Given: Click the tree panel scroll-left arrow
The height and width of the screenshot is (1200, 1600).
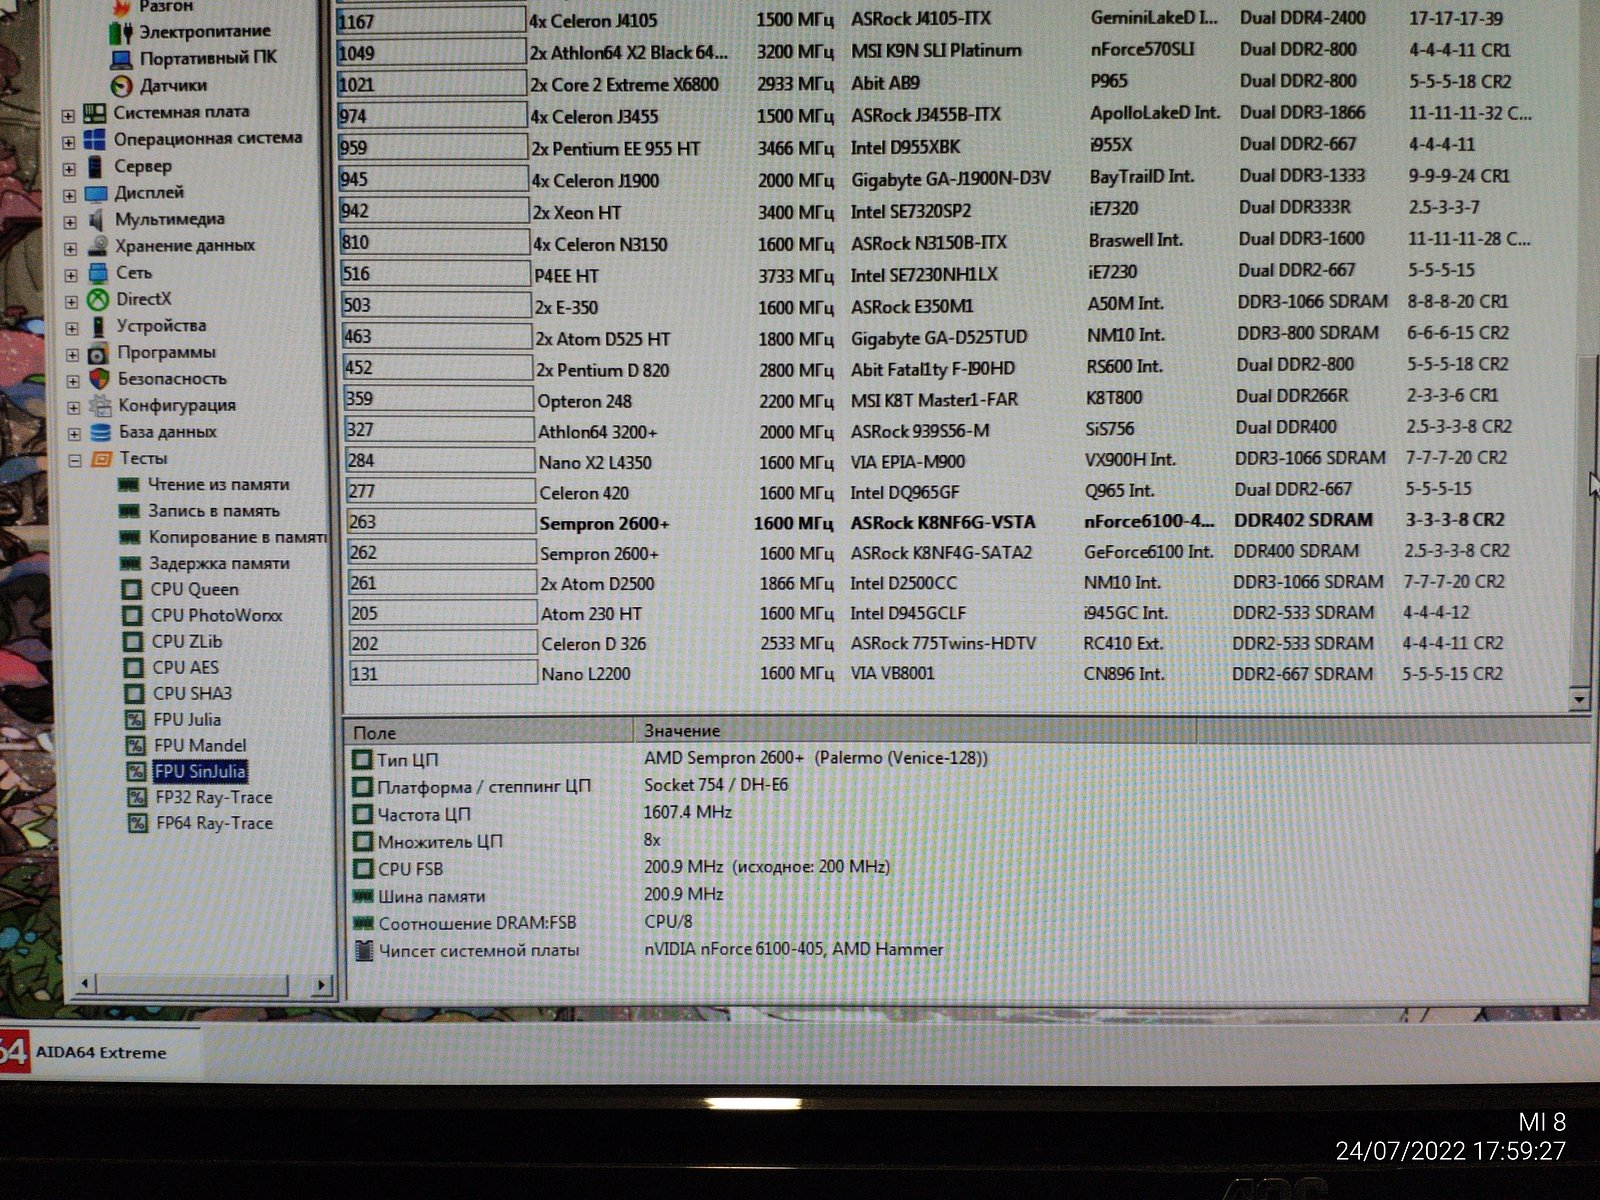Looking at the screenshot, I should [85, 984].
